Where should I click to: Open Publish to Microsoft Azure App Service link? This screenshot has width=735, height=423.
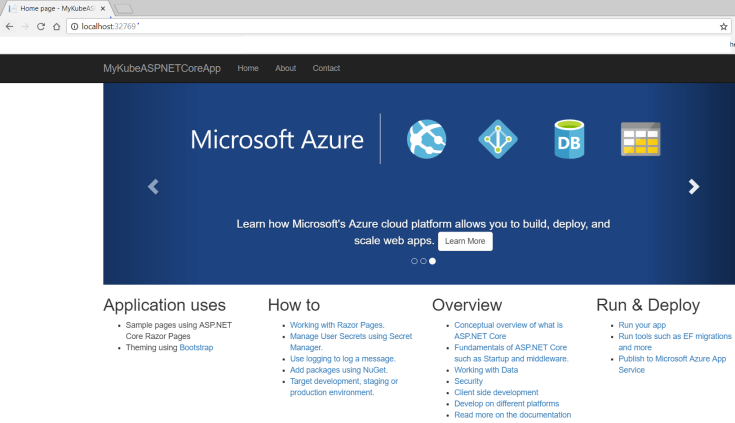(672, 364)
